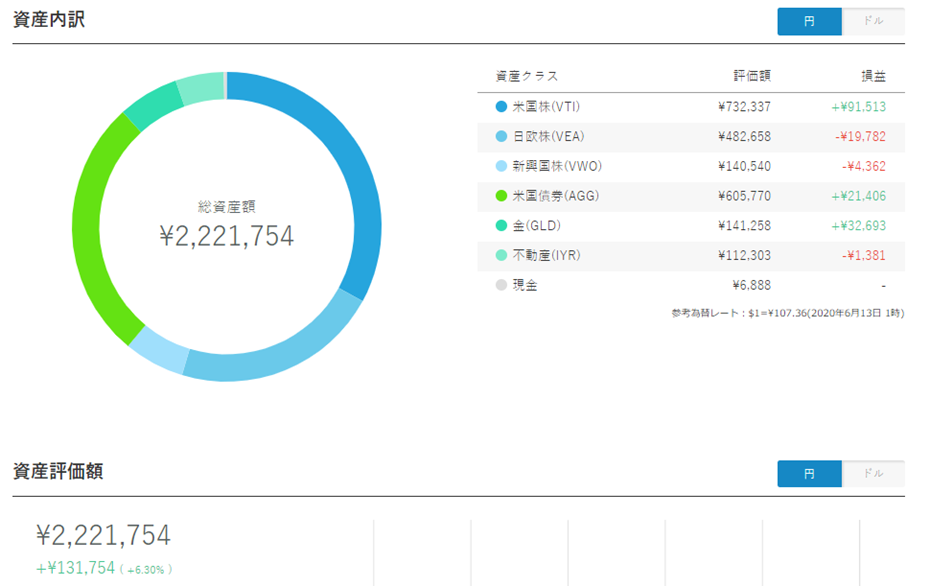The height and width of the screenshot is (586, 930).
Task: Select 円 in the 資産内訳 section
Action: (810, 22)
